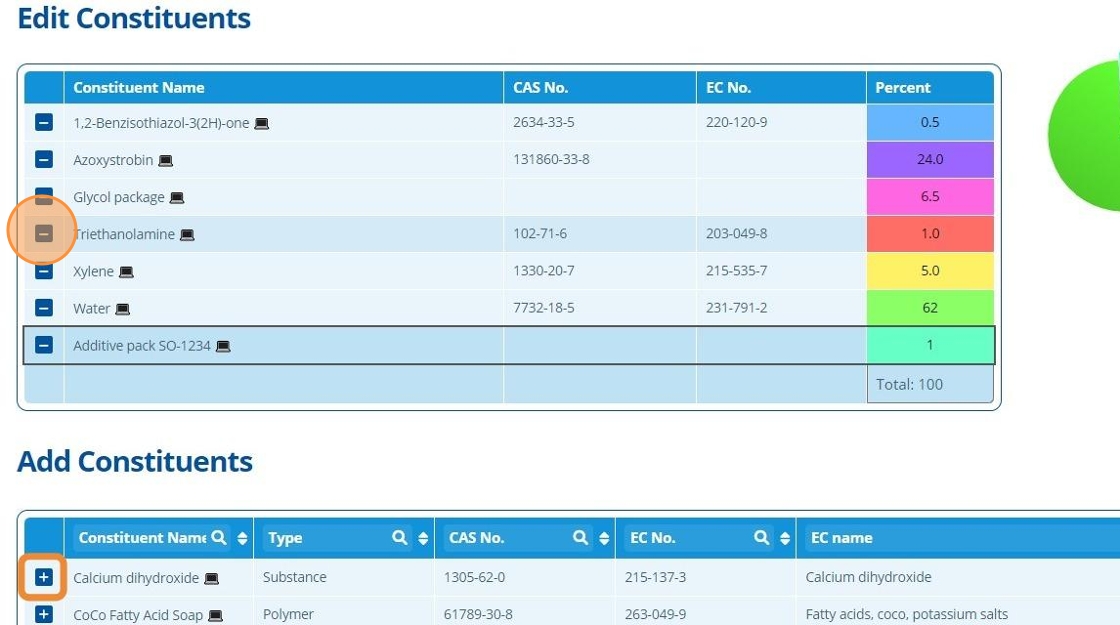Select EC number 215-535-7
This screenshot has width=1120, height=625.
736,271
